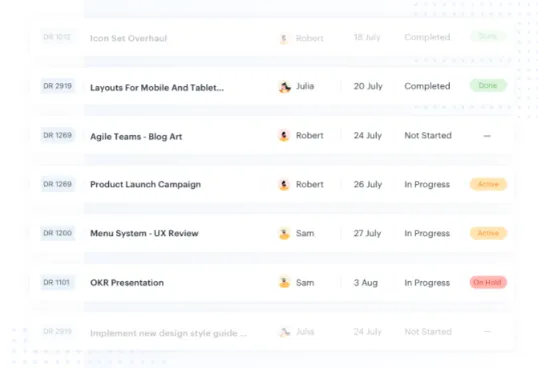Click the 18 July due date
Screen dimensions: 538x368
pos(367,37)
